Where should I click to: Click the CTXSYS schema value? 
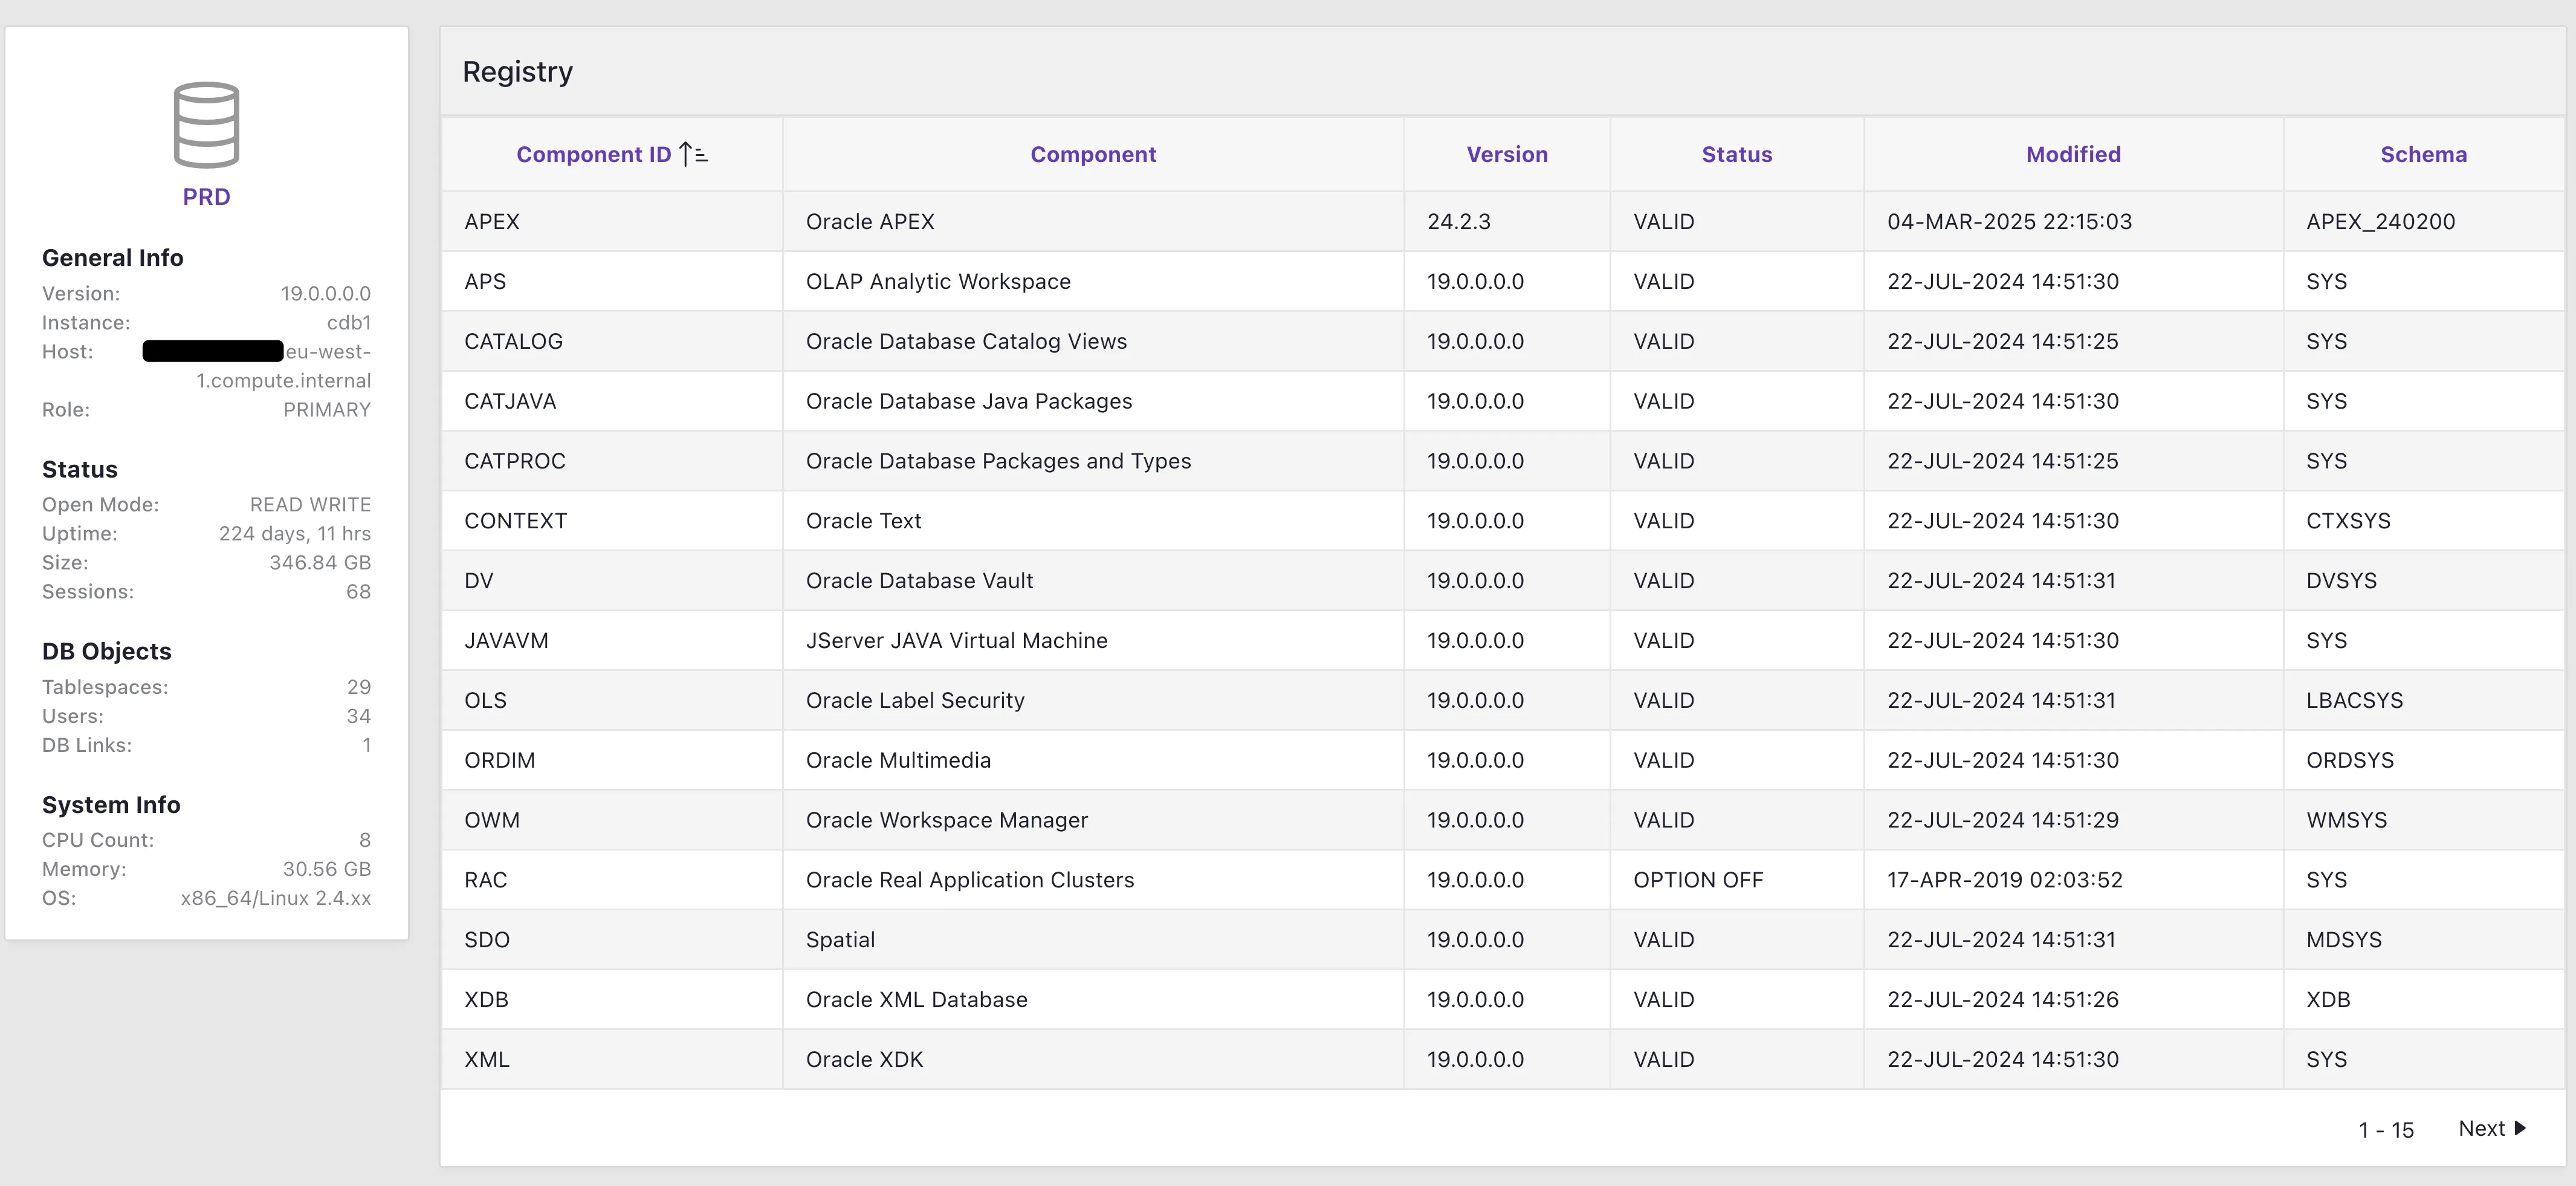click(2348, 521)
